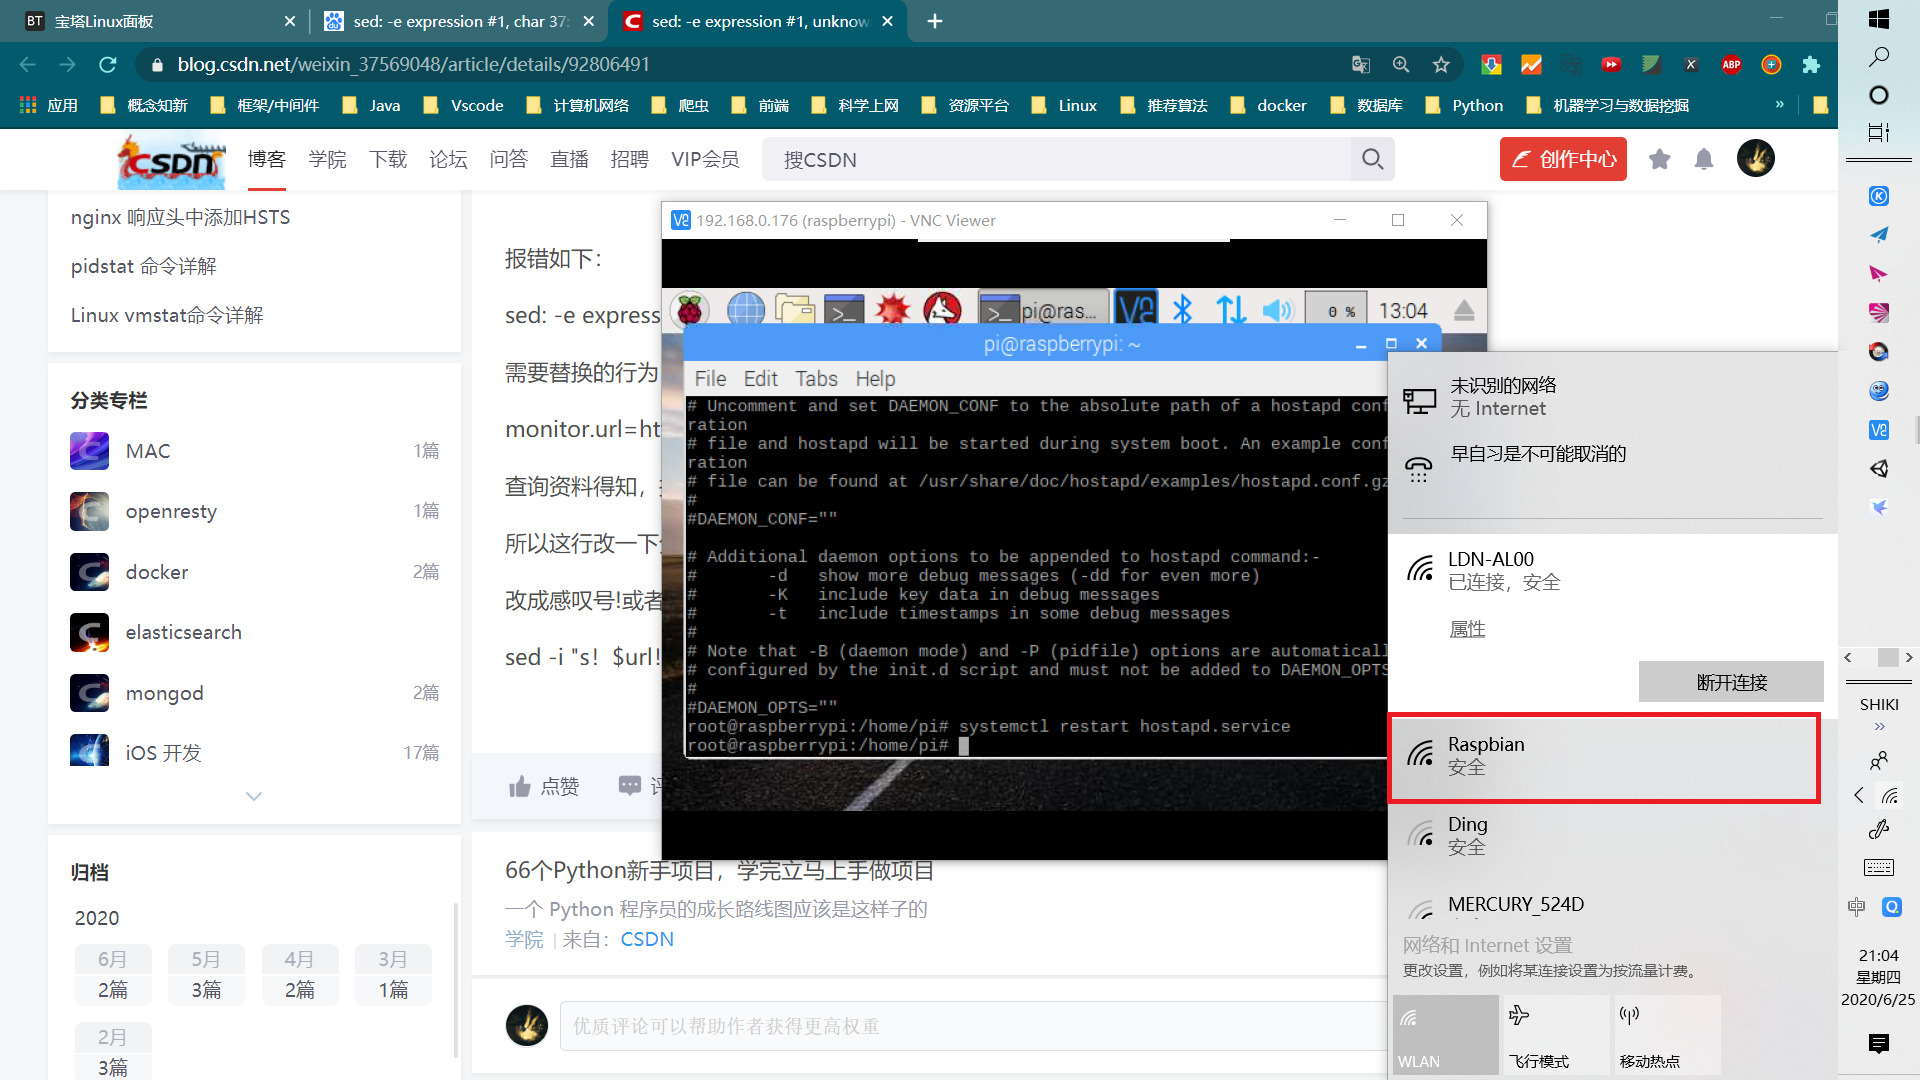Open the Edit menu in the Pi terminal

760,378
